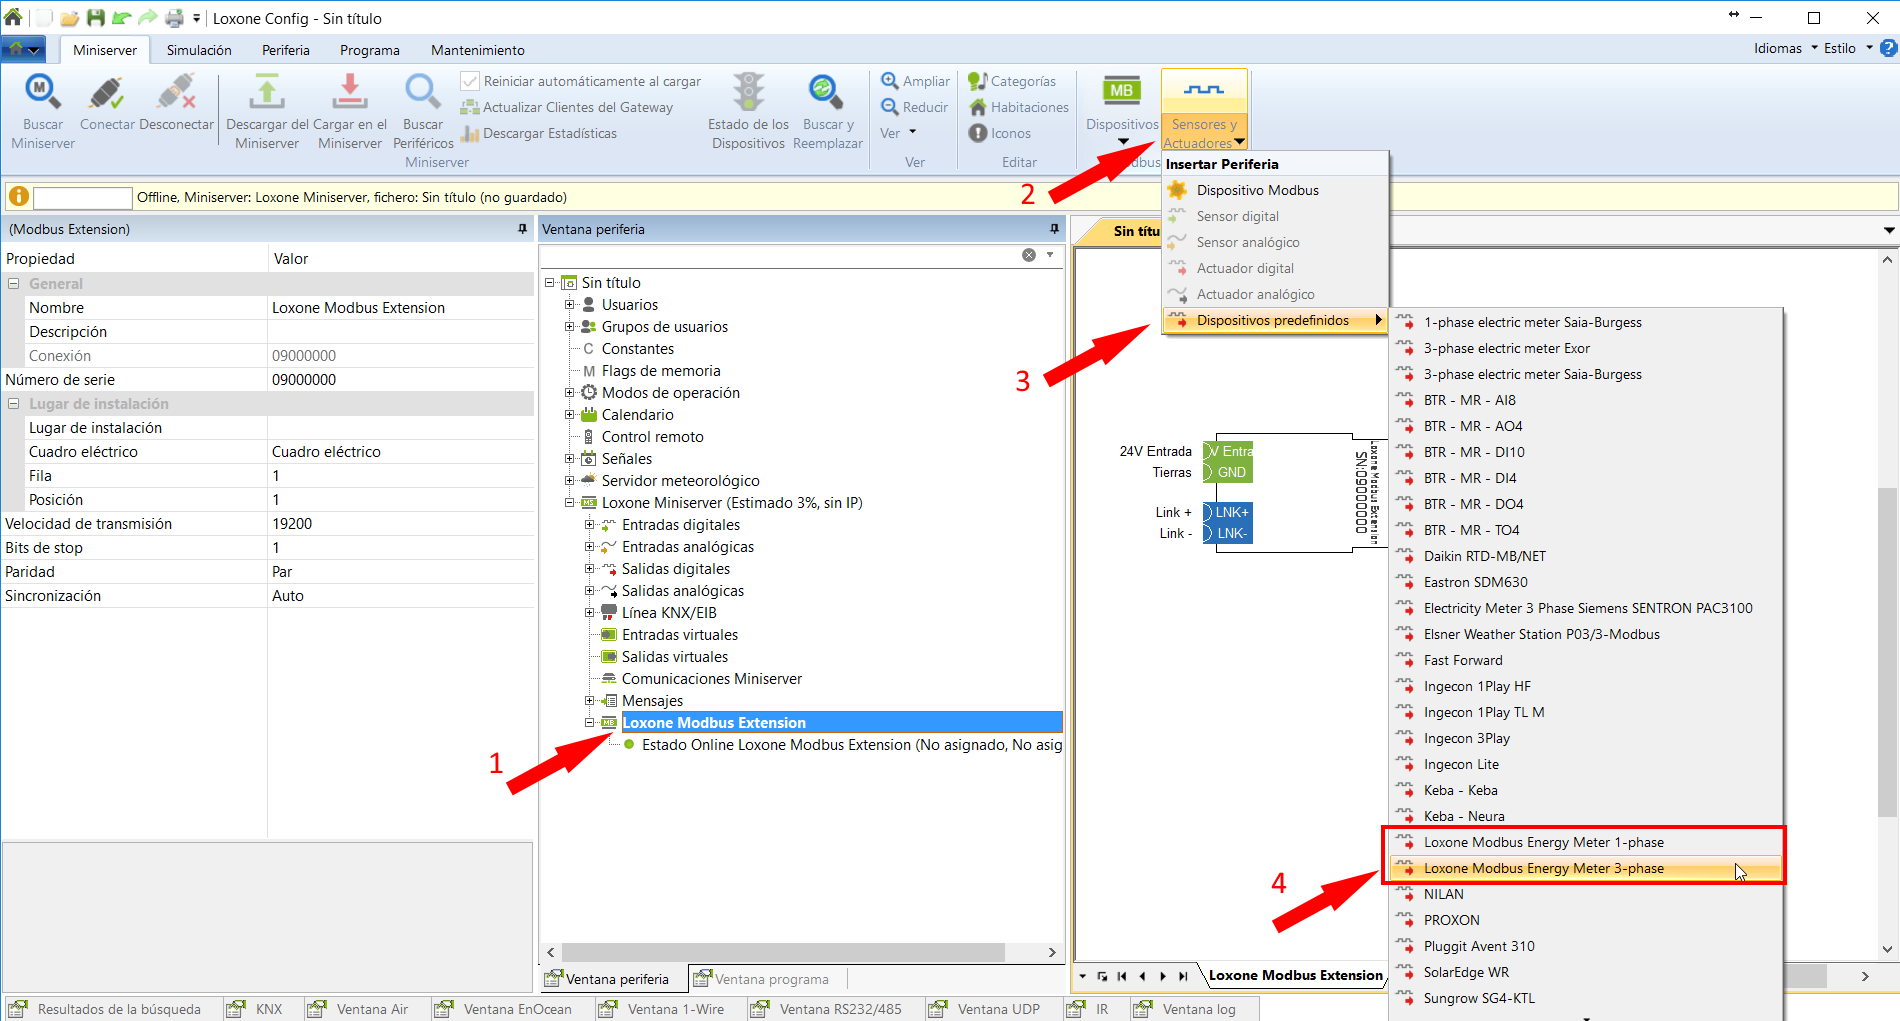Click Descargar del Miniserver icon
This screenshot has width=1900, height=1021.
point(266,93)
